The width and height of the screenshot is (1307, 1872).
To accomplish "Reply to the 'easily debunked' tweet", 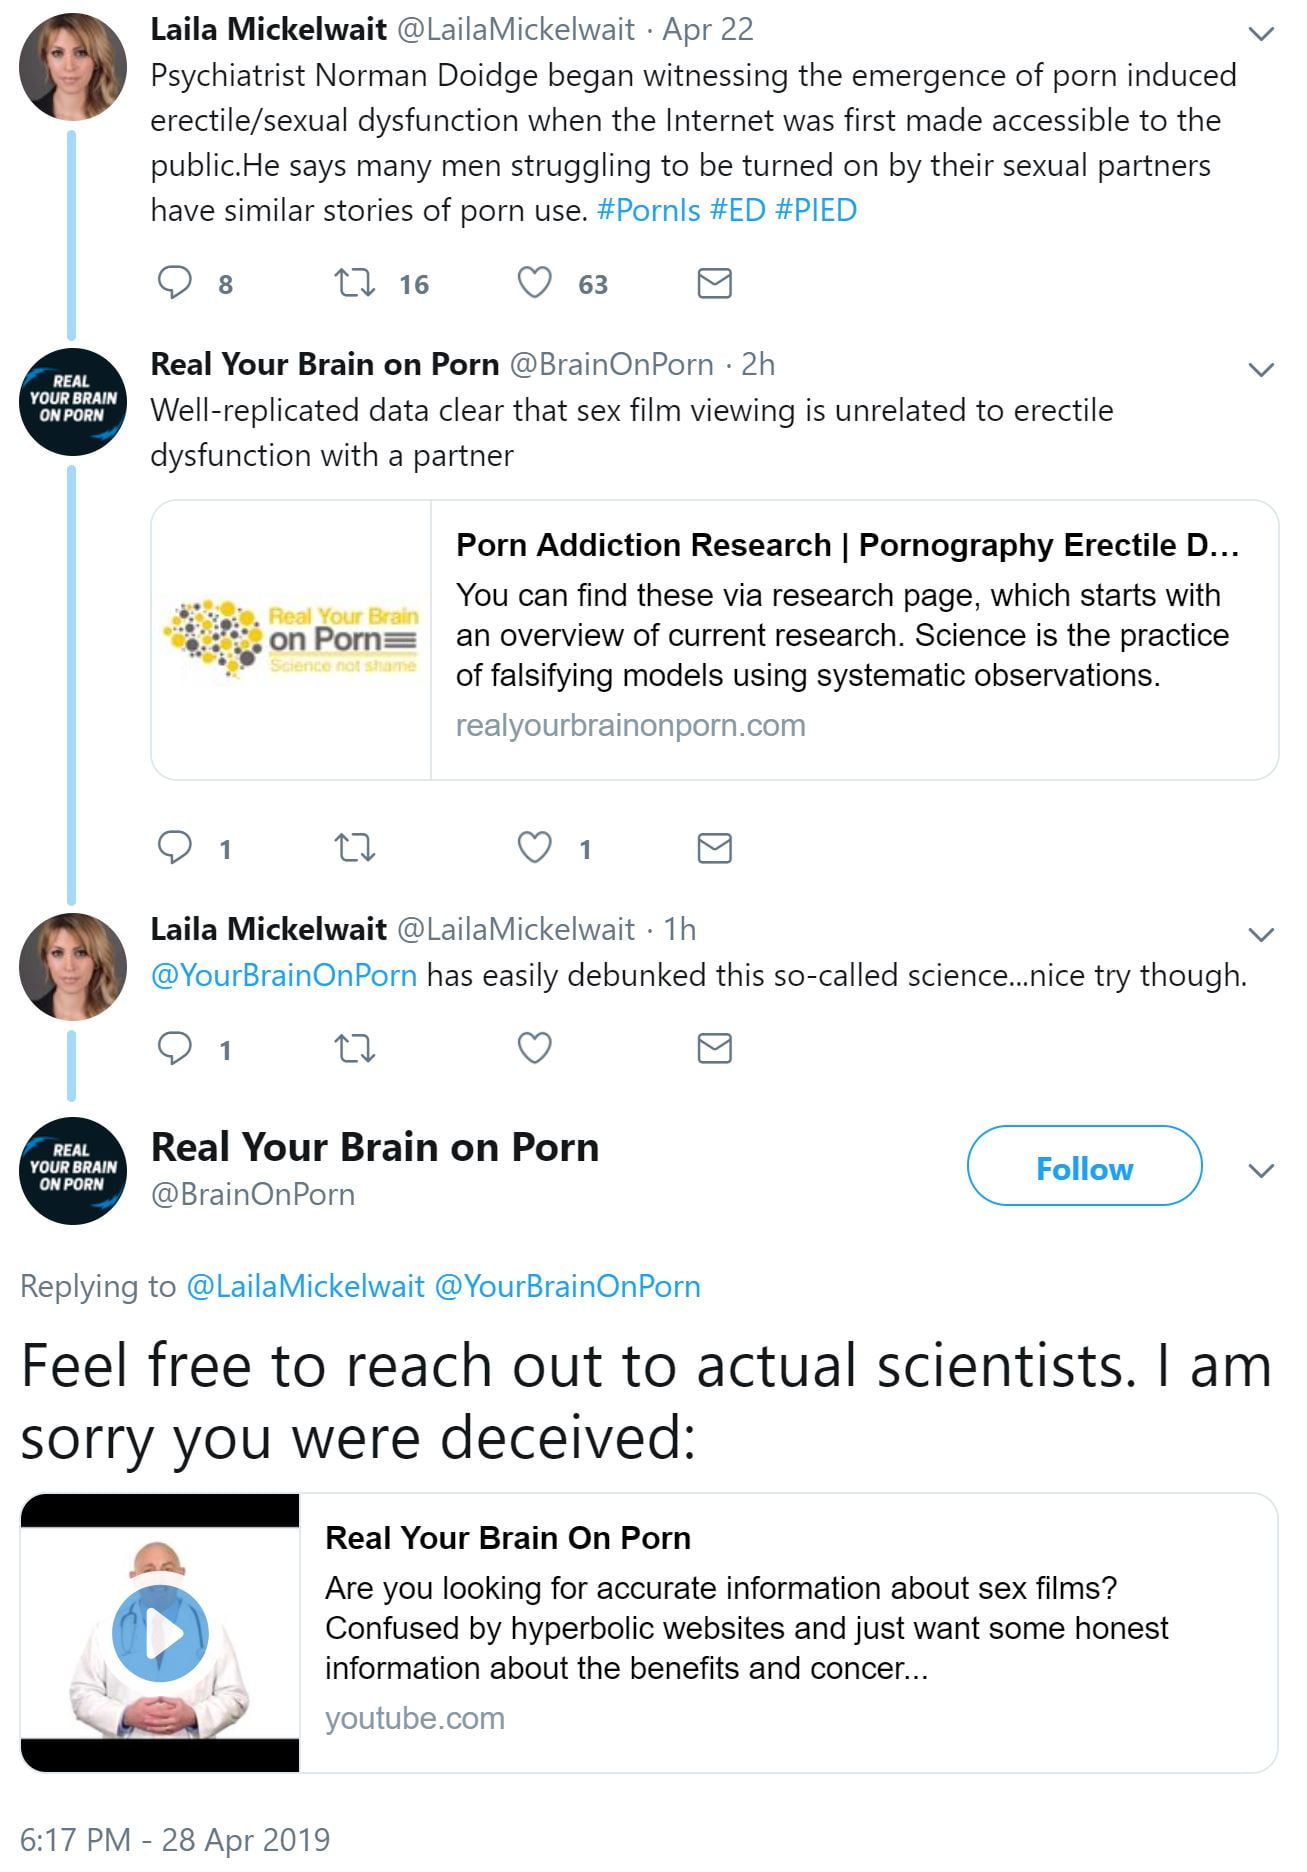I will (175, 1049).
